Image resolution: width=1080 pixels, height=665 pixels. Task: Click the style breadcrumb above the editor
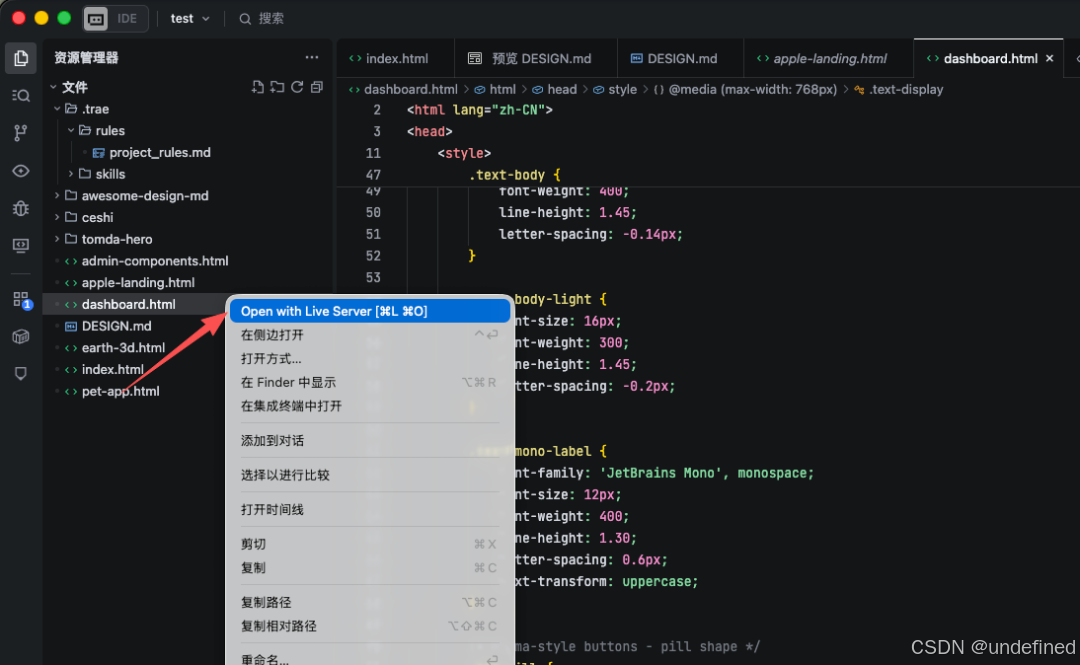pos(622,89)
